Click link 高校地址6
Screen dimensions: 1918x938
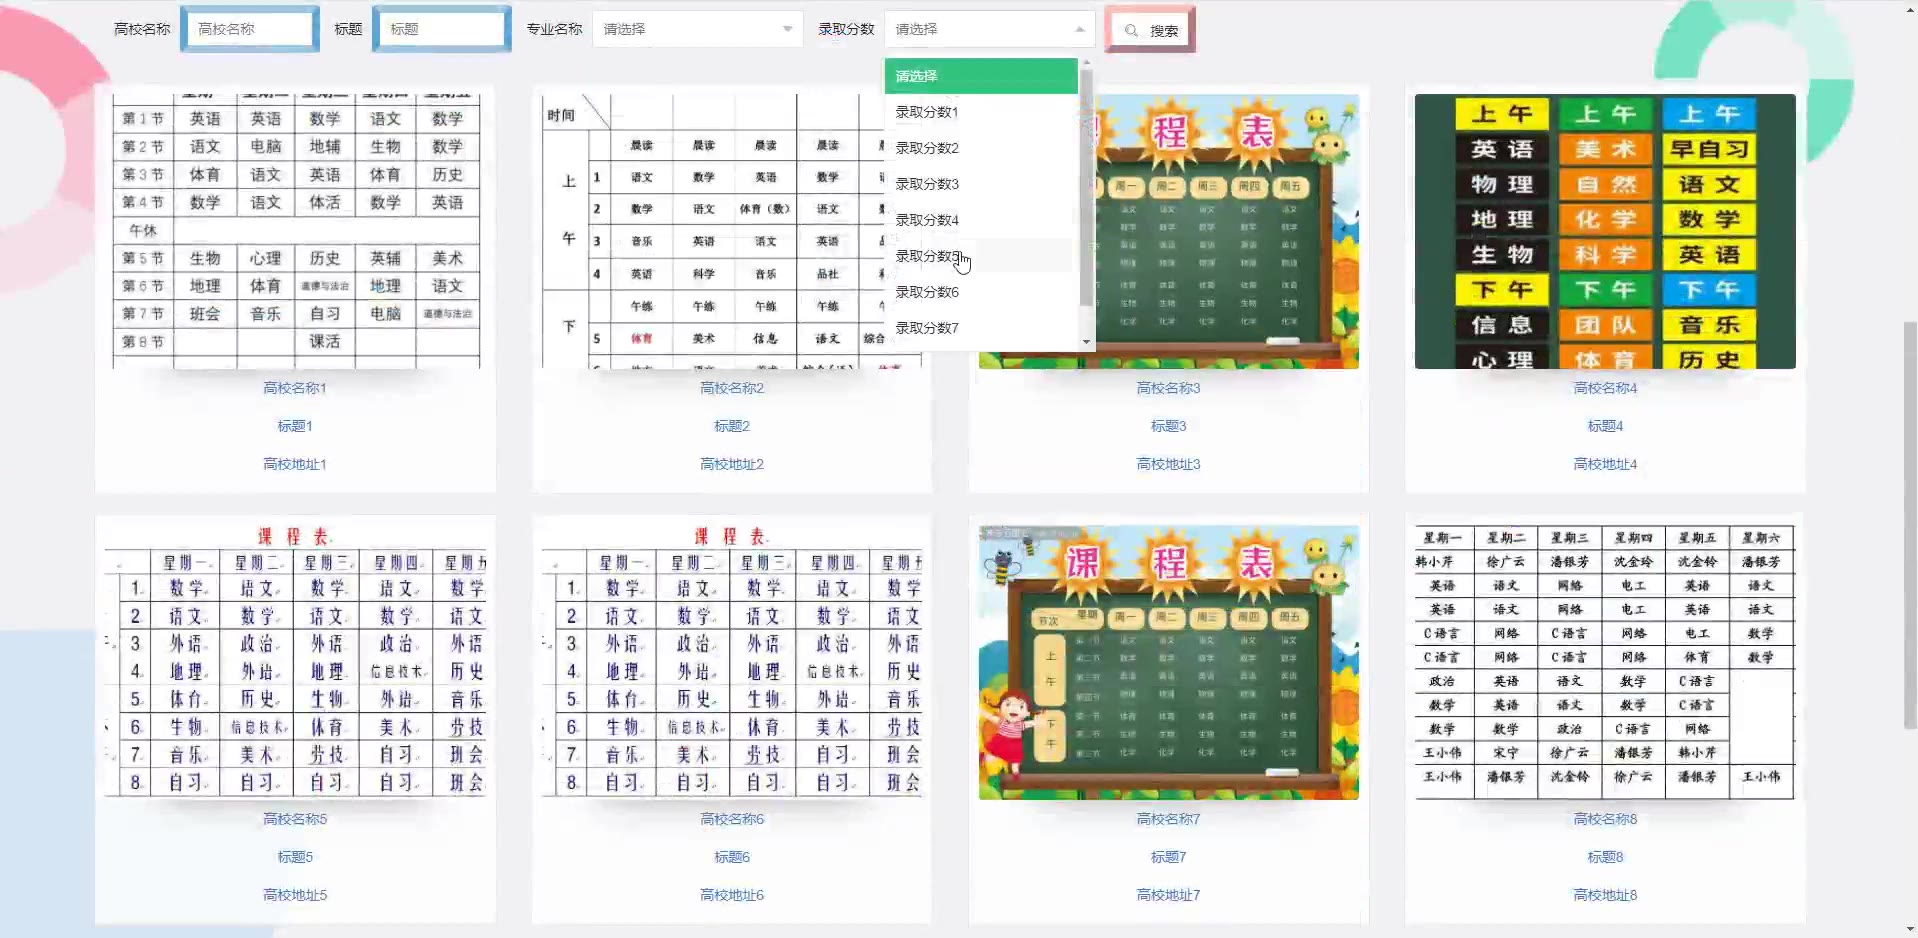(x=732, y=895)
